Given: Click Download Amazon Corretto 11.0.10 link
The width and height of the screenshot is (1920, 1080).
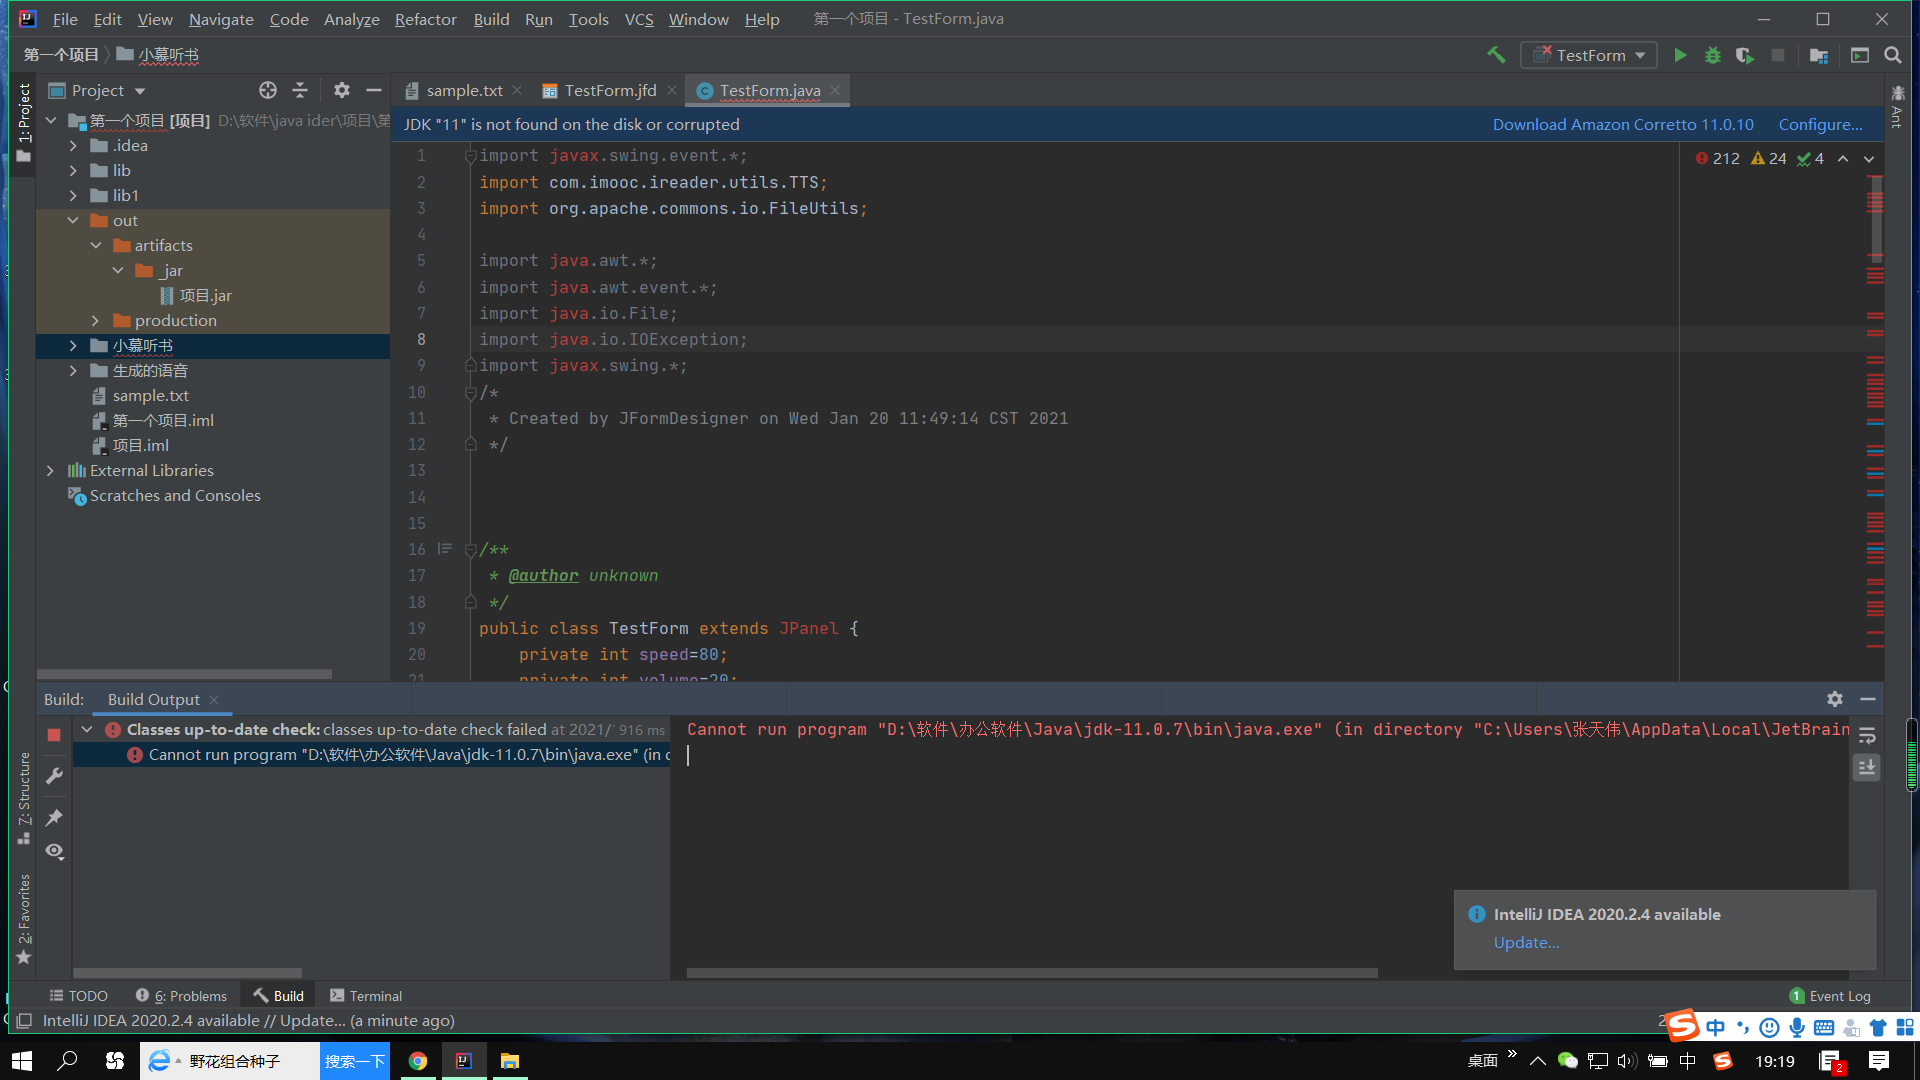Looking at the screenshot, I should (1623, 124).
